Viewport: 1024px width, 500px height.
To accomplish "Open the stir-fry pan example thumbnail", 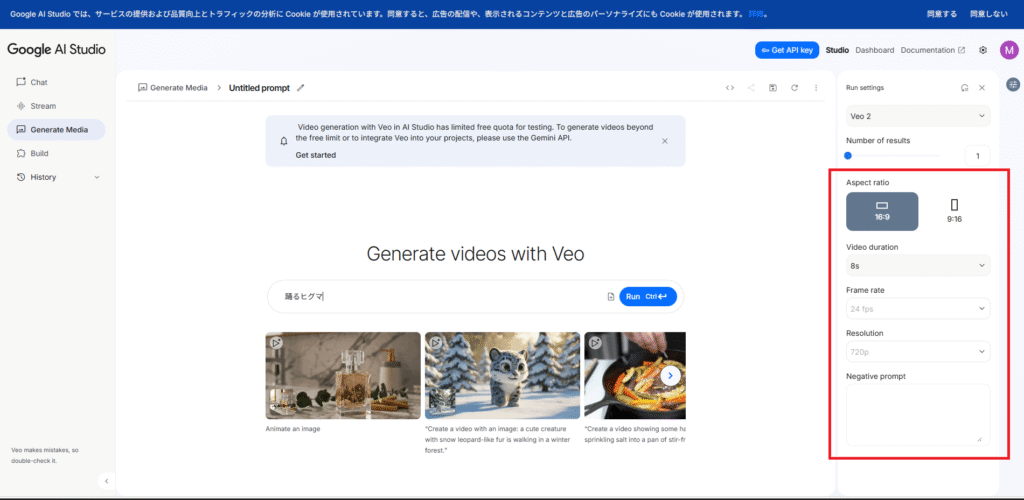I will pos(635,375).
